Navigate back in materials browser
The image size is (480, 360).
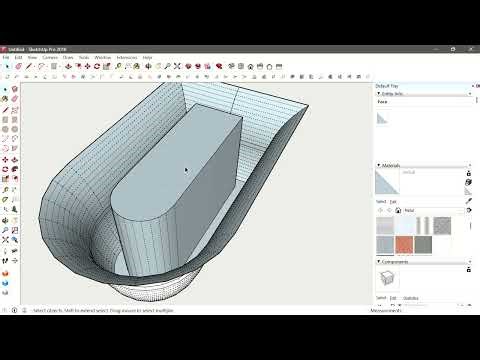click(x=380, y=210)
